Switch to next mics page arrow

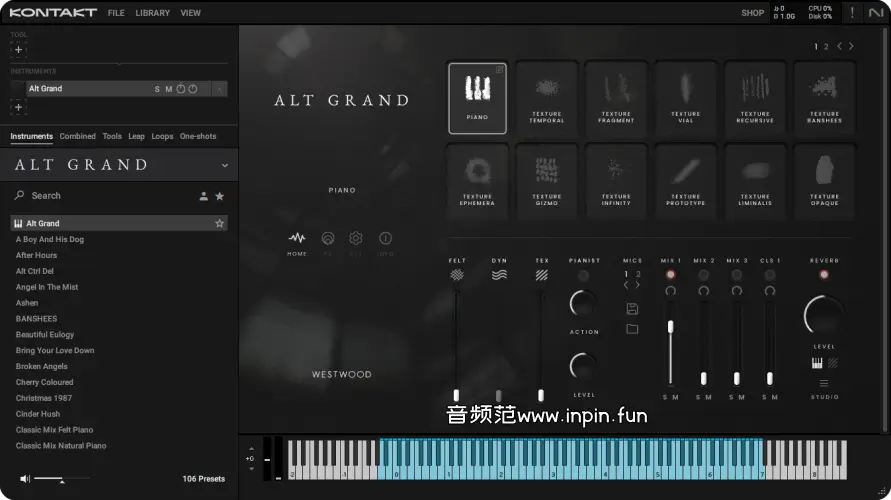coord(638,285)
